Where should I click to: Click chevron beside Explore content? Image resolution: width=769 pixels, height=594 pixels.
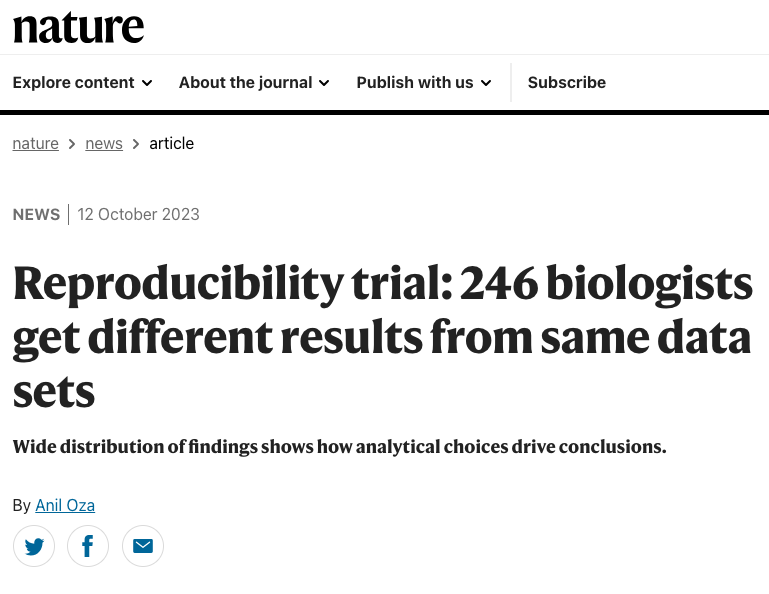(147, 83)
